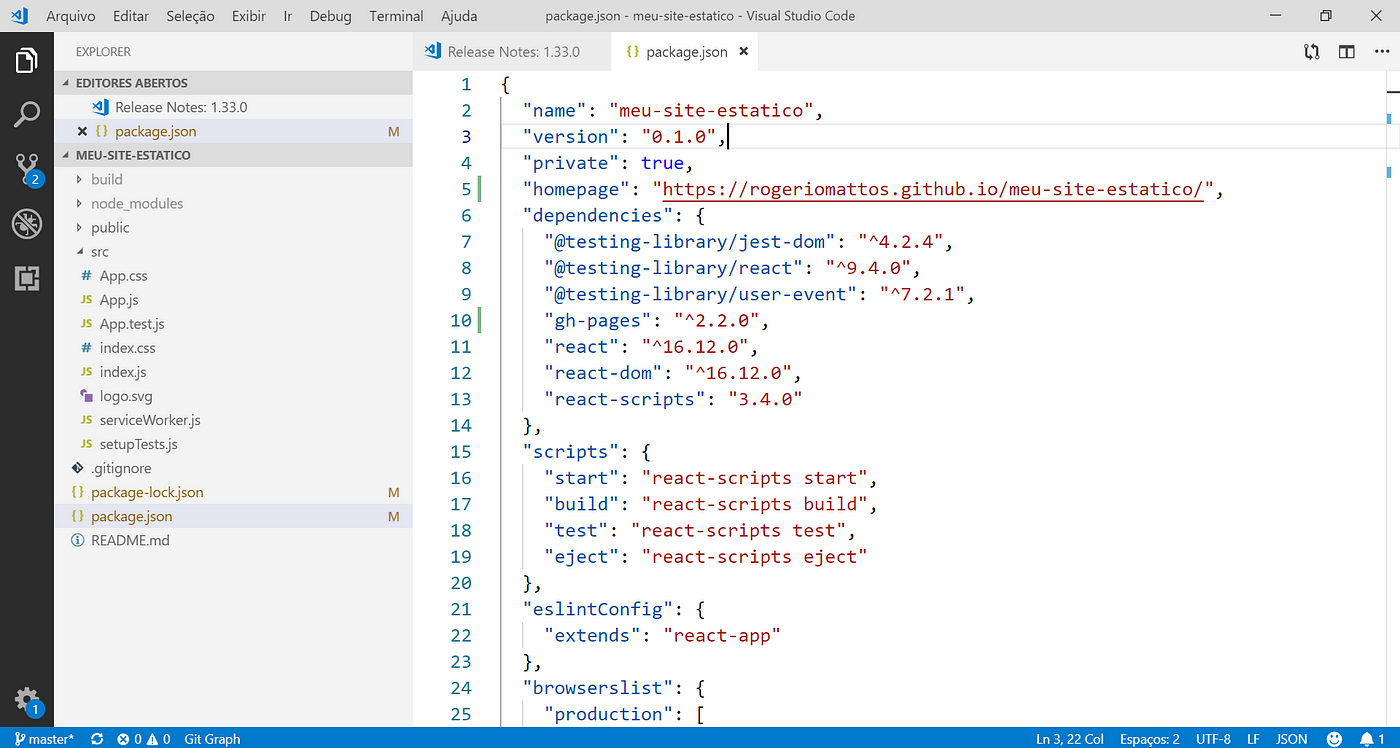The width and height of the screenshot is (1400, 748).
Task: Open Source Control view with badge 2
Action: tap(27, 169)
